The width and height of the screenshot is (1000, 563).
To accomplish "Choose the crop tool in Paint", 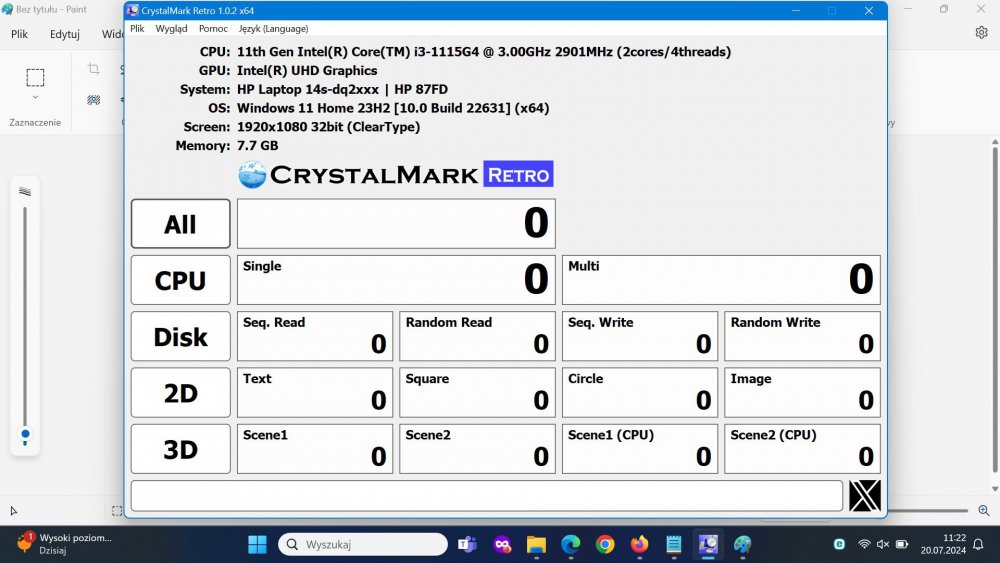I will [x=93, y=70].
